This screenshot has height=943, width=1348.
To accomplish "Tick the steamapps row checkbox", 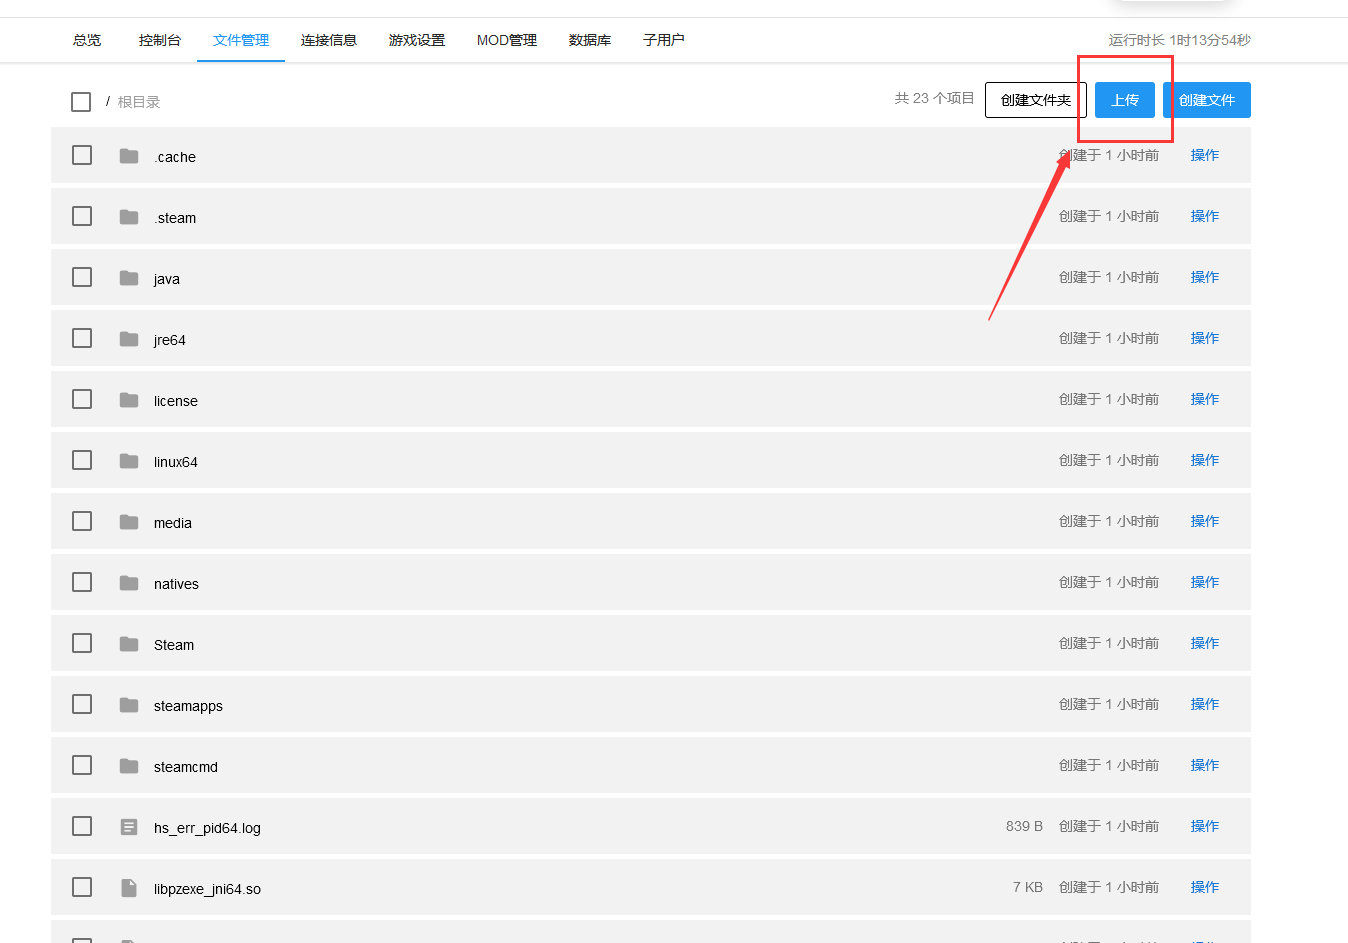I will [x=82, y=704].
